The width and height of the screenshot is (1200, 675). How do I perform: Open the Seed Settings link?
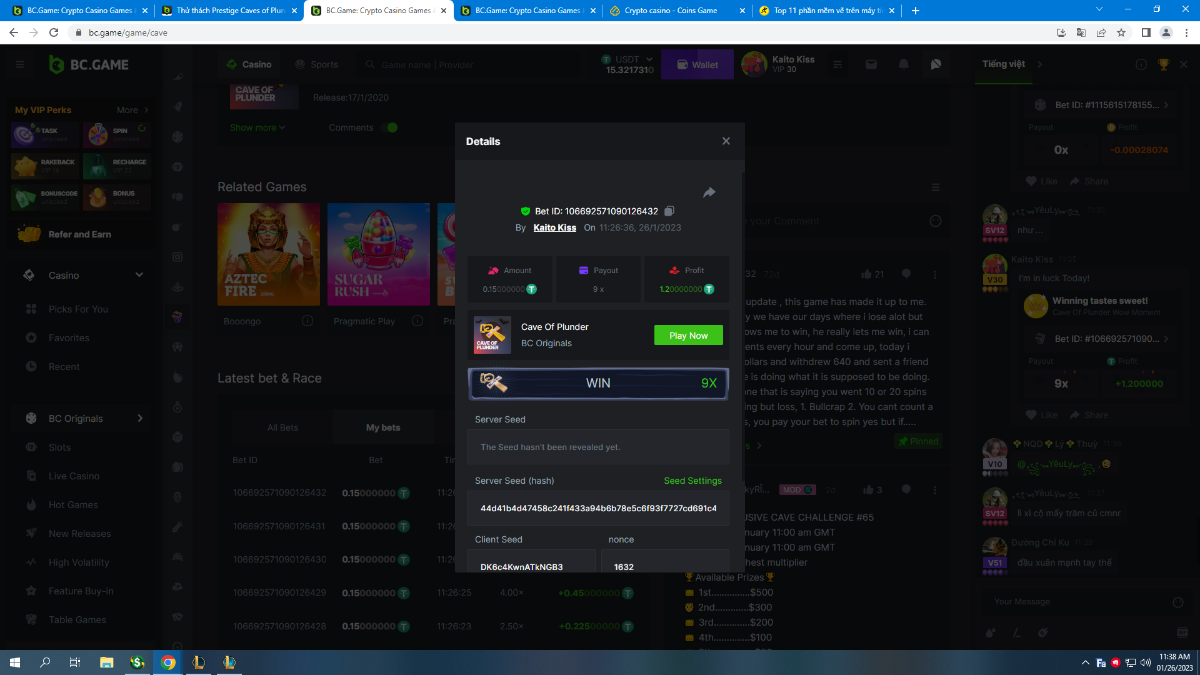692,481
